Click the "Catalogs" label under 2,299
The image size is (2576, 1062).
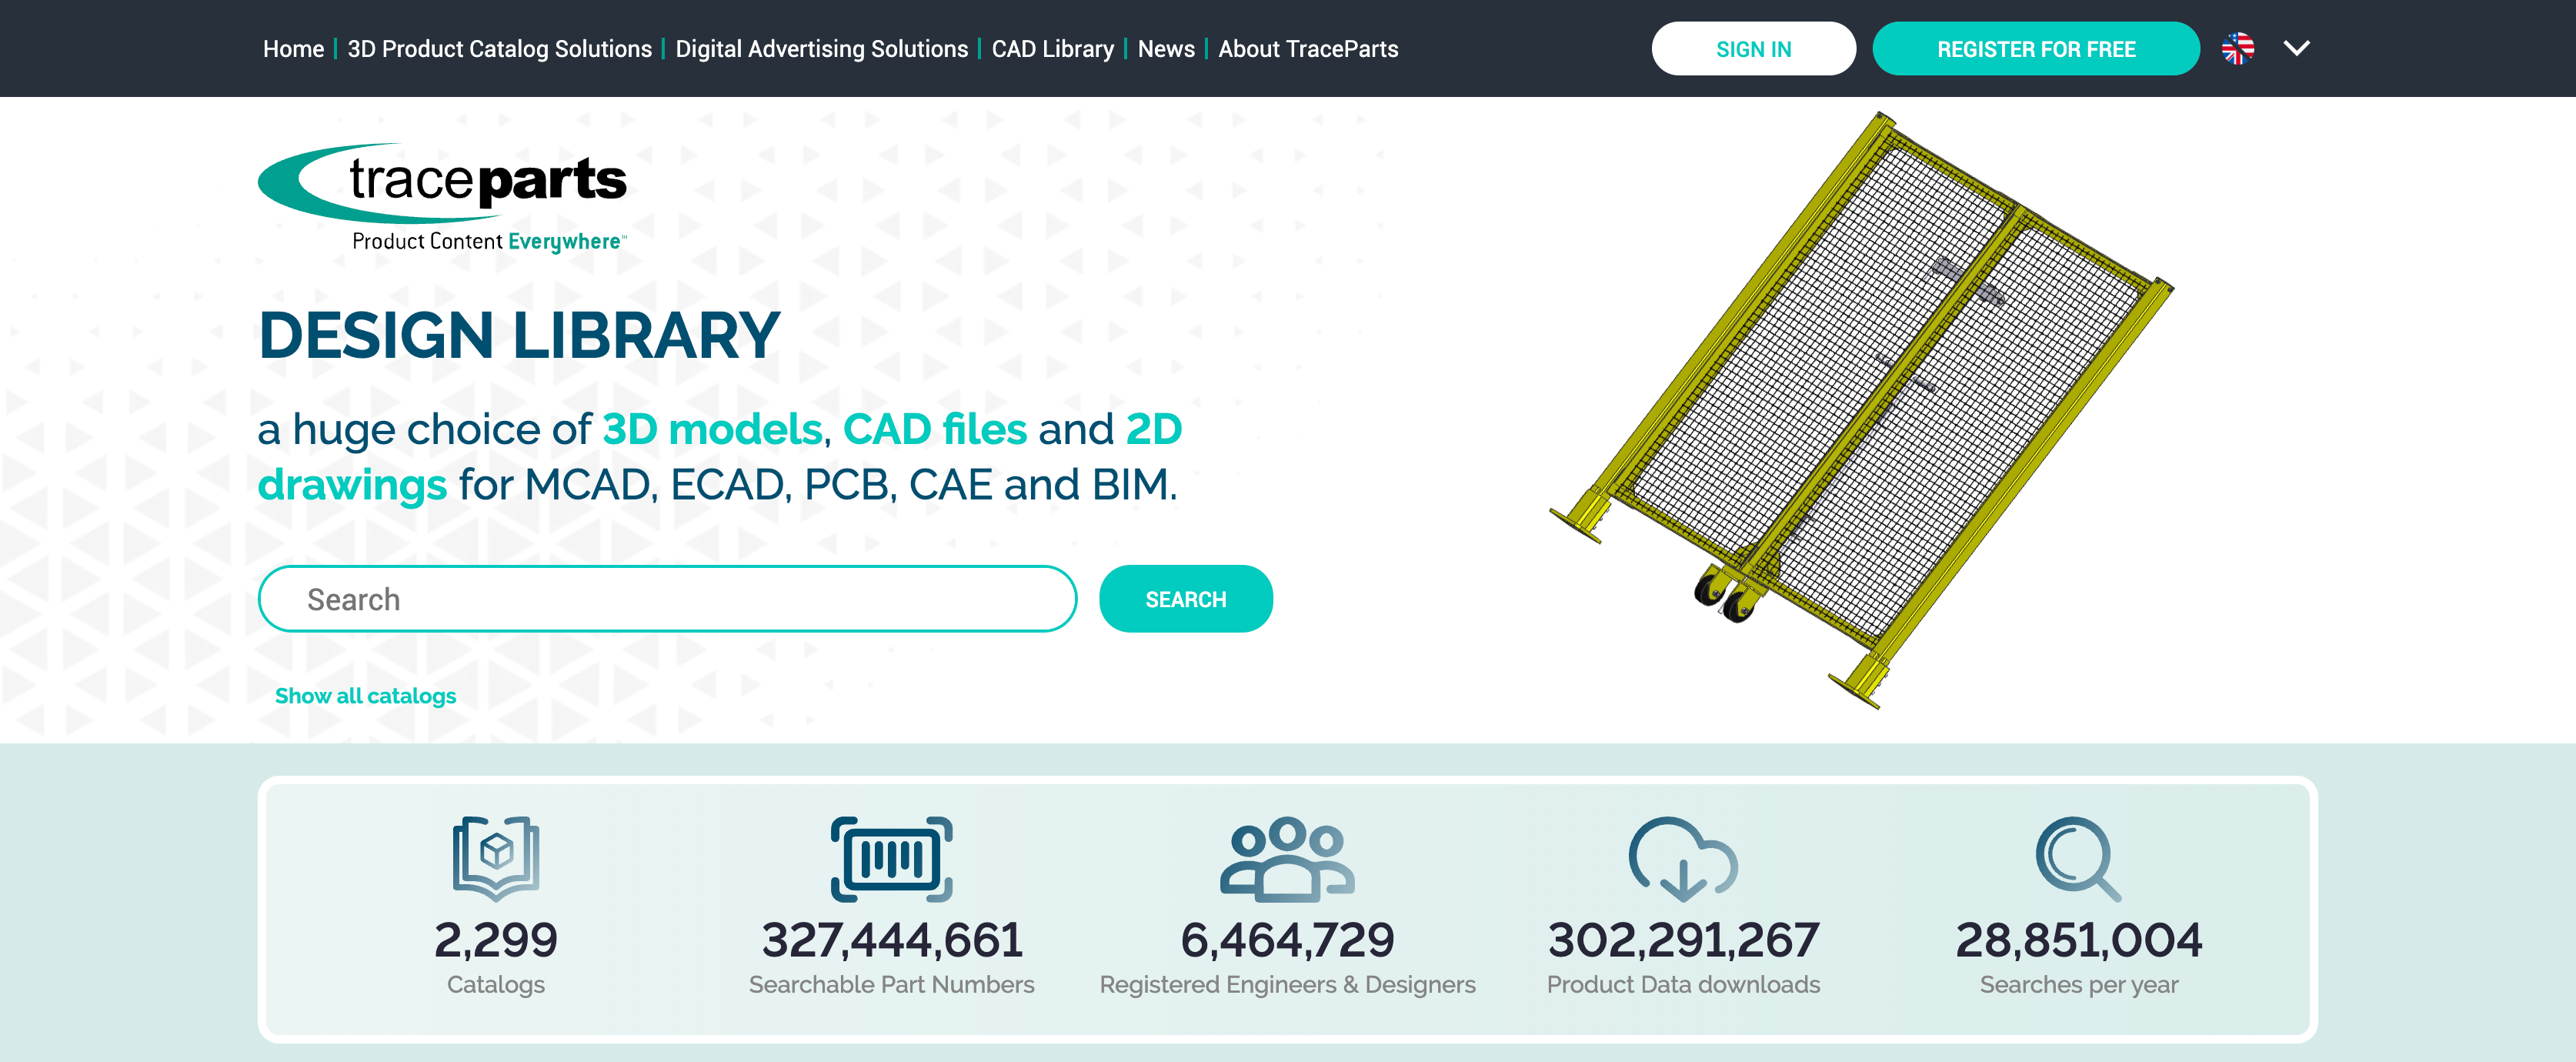pyautogui.click(x=496, y=985)
